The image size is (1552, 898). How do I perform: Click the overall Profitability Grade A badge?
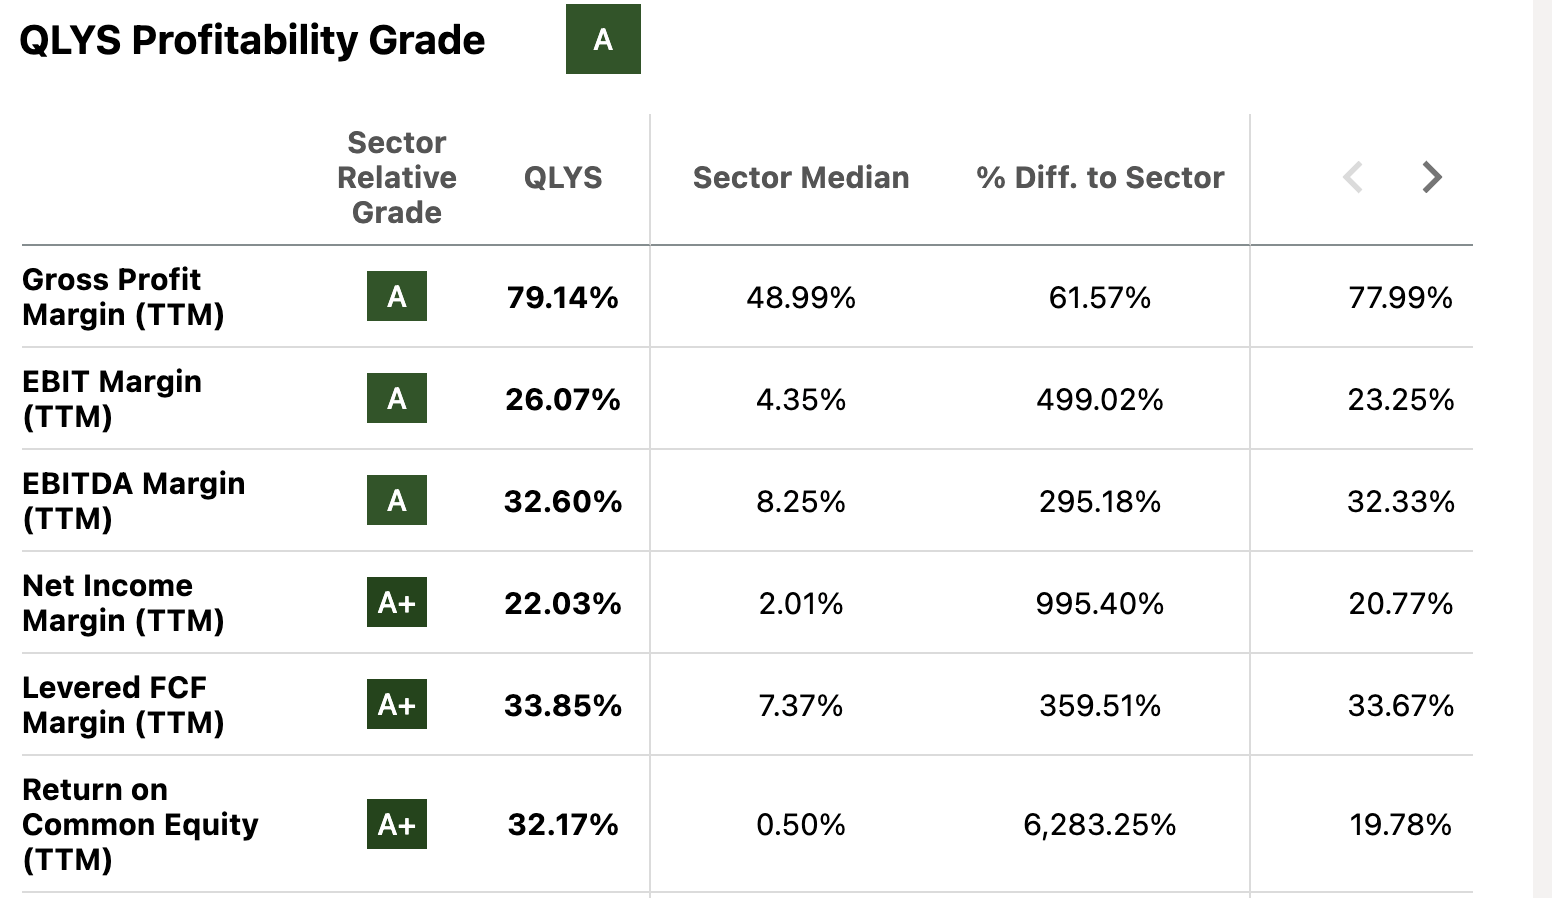point(603,40)
